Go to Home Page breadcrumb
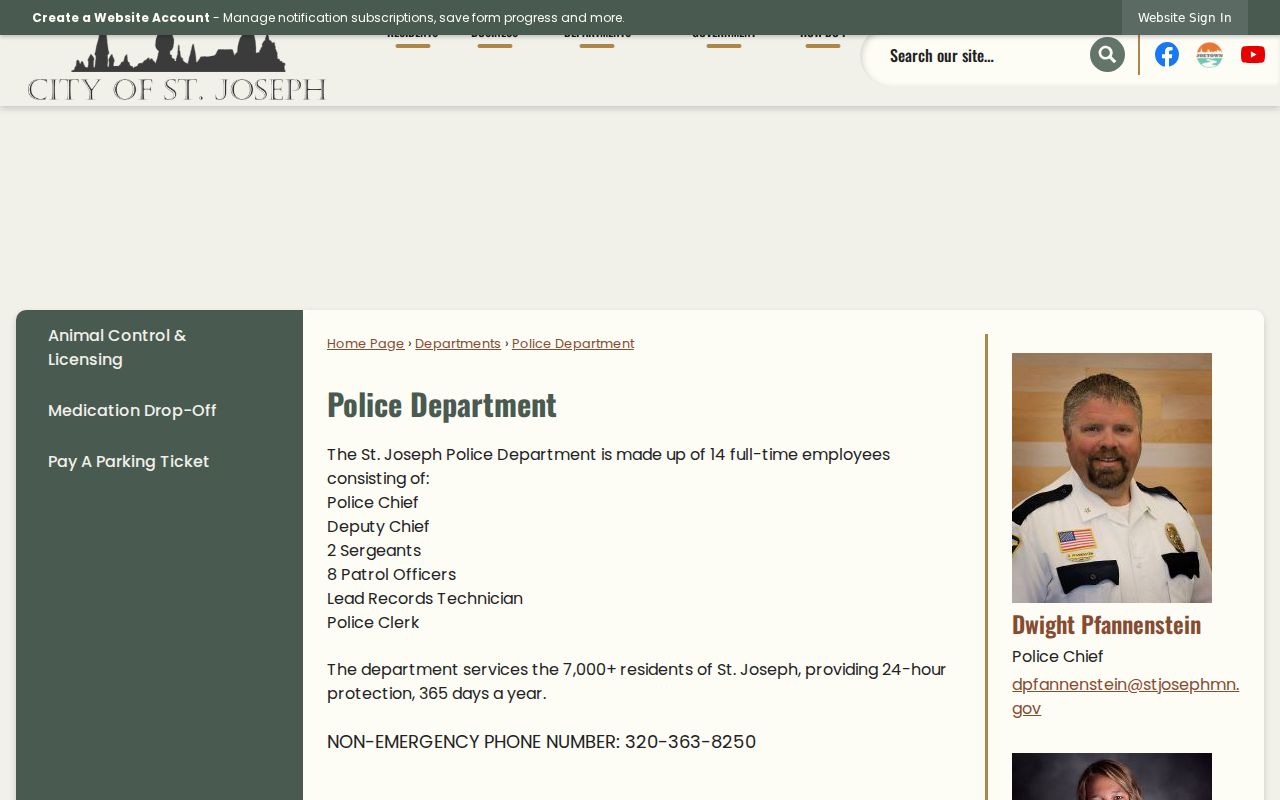This screenshot has width=1280, height=800. (x=366, y=343)
